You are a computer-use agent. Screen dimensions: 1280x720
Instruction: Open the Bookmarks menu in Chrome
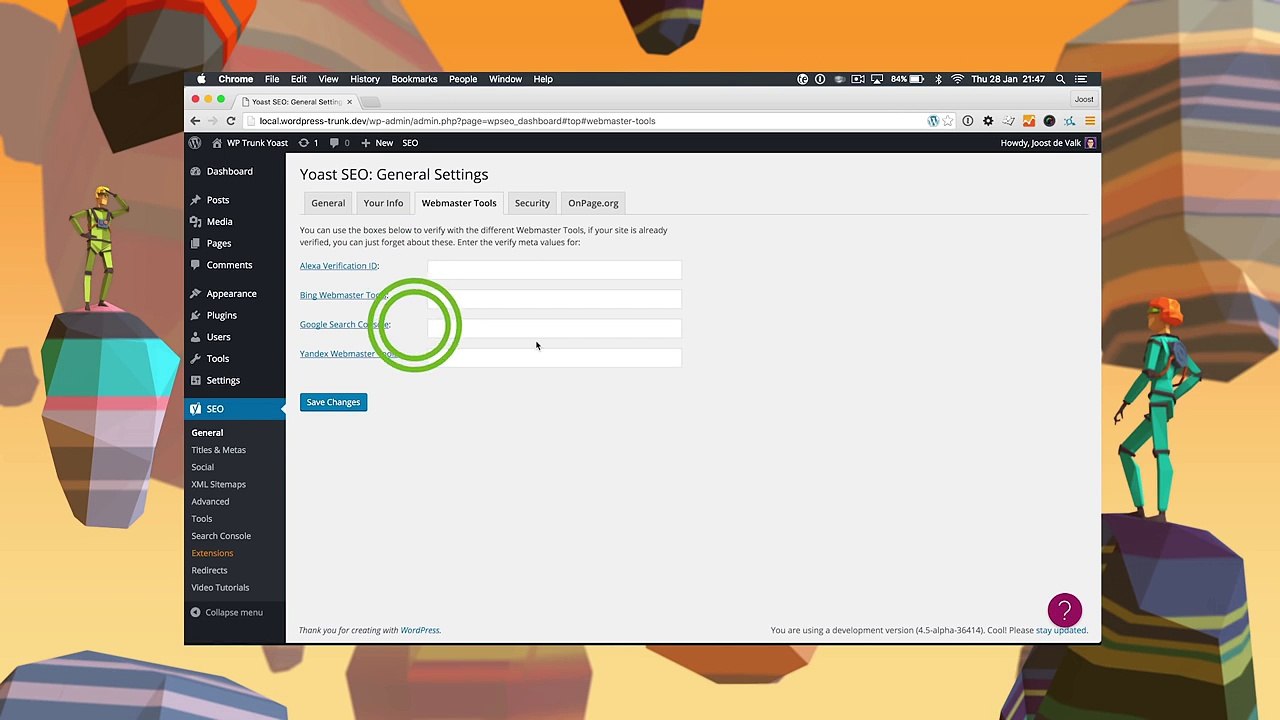(x=414, y=79)
